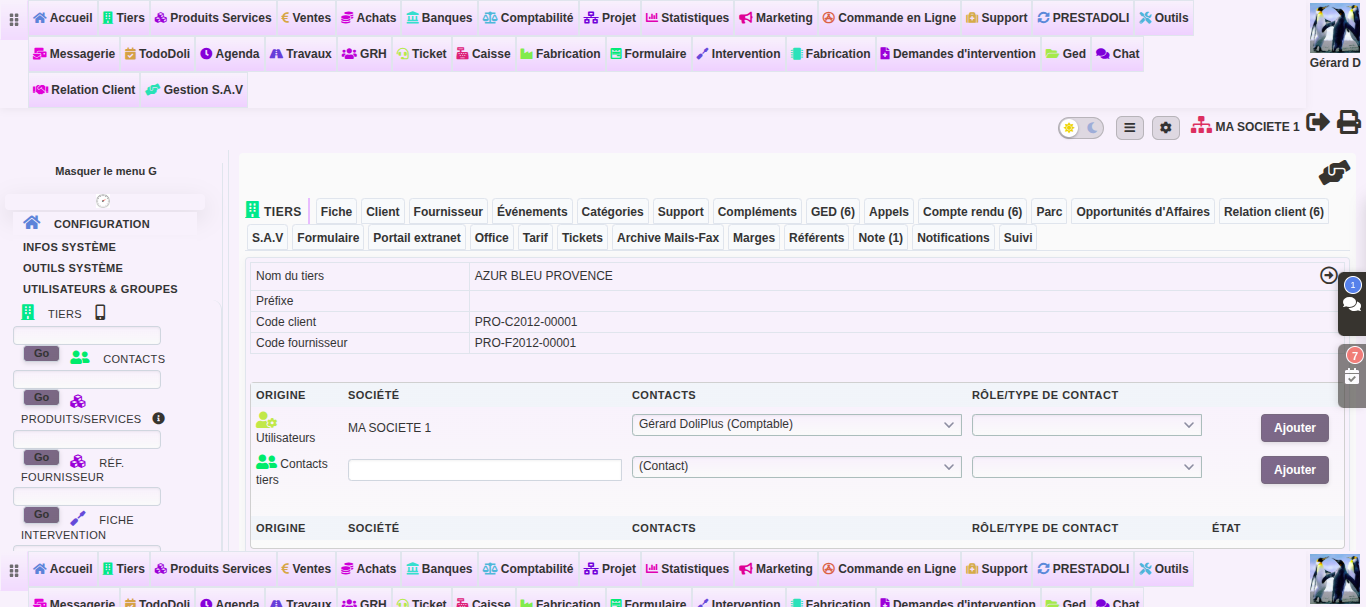Viewport: 1366px width, 607px height.
Task: Open the Marges tab
Action: [x=754, y=237]
